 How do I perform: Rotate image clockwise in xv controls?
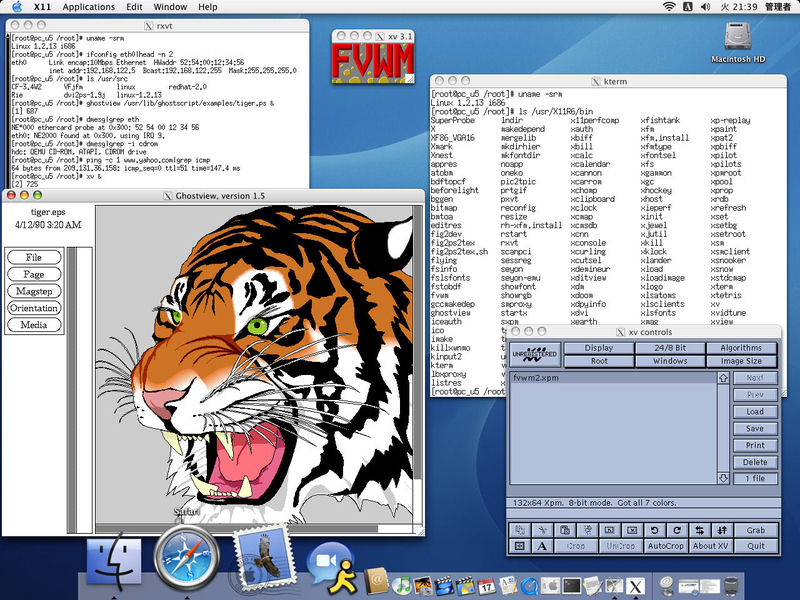(x=677, y=530)
